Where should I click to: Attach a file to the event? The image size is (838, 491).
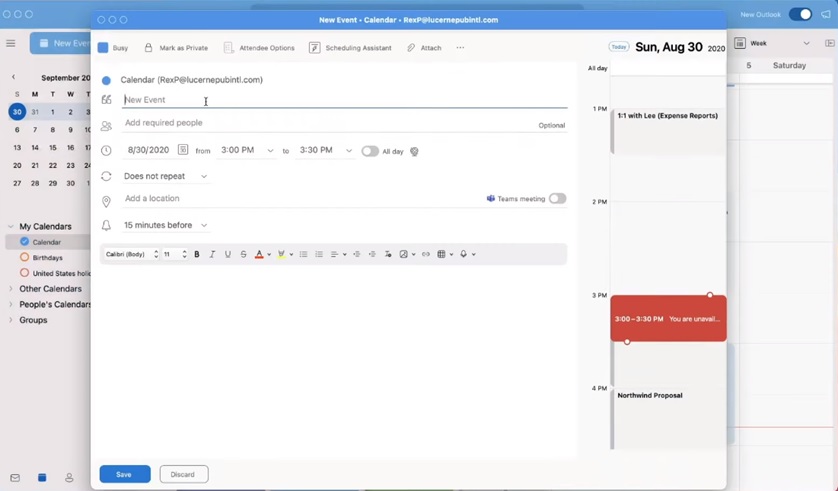[x=424, y=48]
